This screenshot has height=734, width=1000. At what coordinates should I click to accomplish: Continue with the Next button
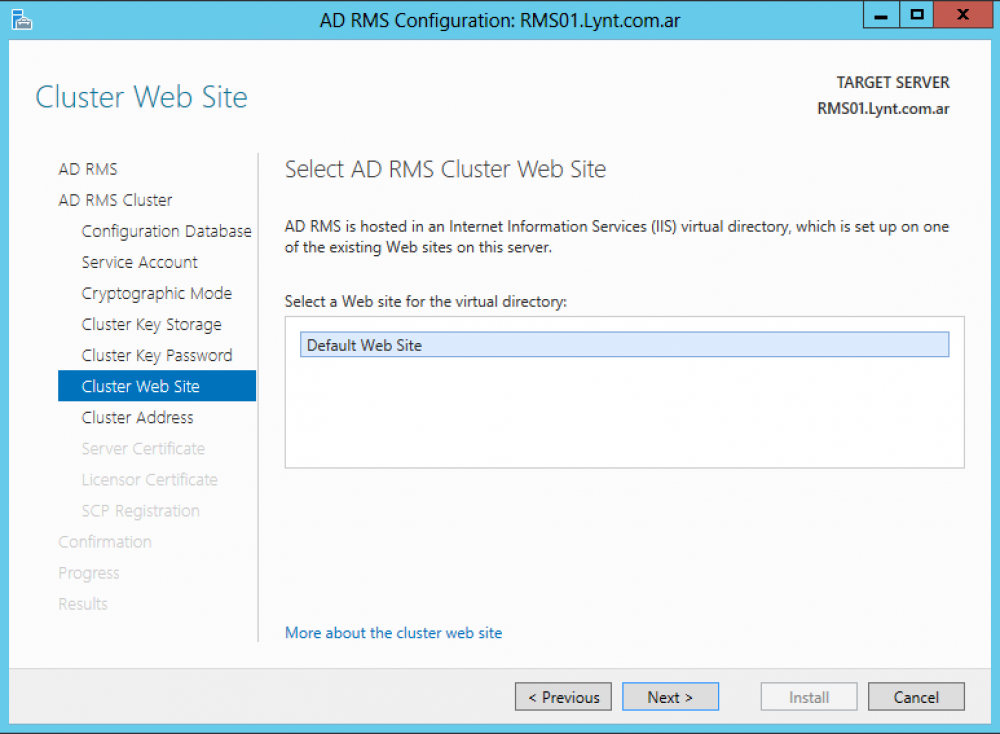coord(670,697)
